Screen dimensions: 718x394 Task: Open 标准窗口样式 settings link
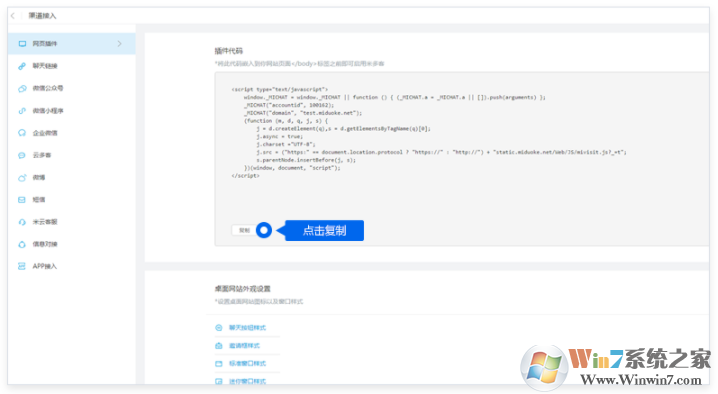(247, 363)
